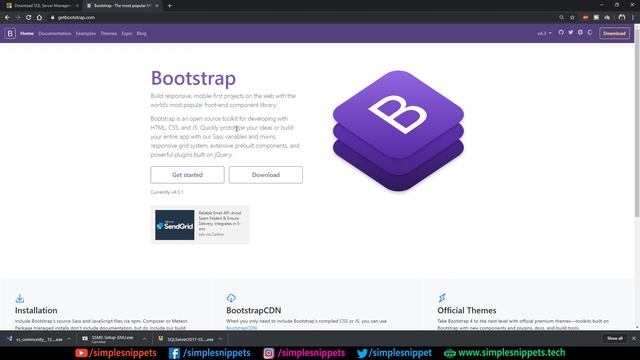Screen dimensions: 640x360
Task: Open the BootstrapCDN link
Action: click(242, 328)
